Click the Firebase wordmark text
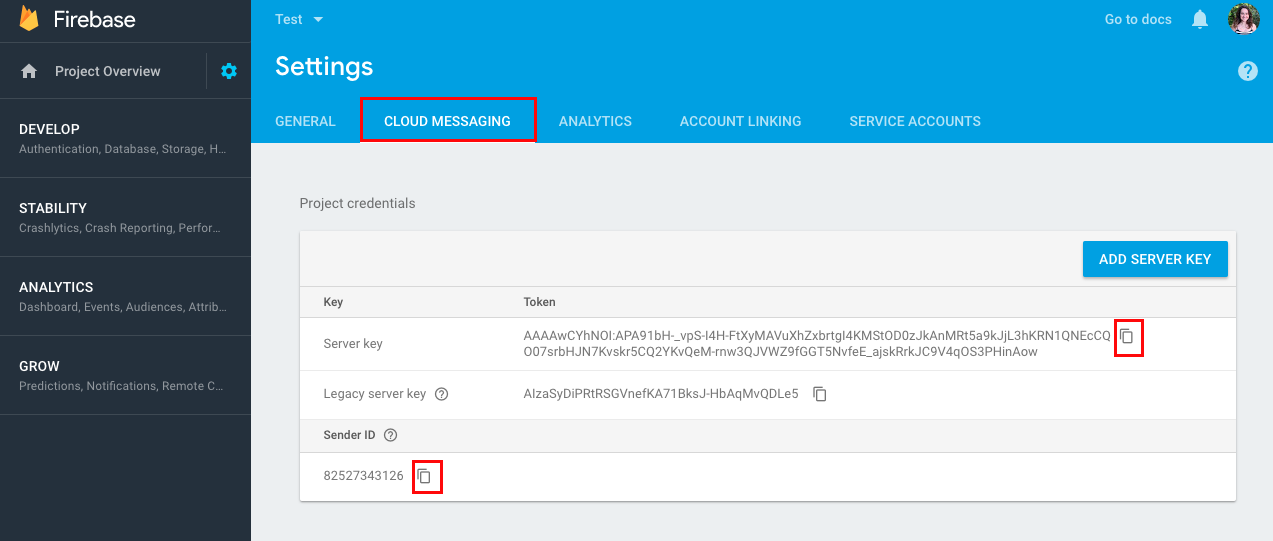 pos(94,19)
